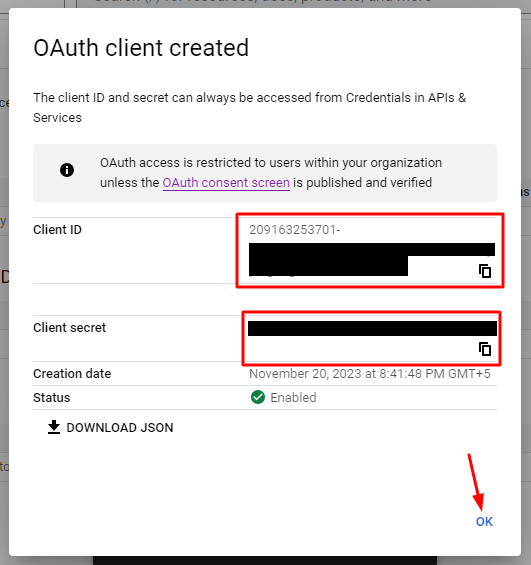Click the creation date November 20, 2023 value
This screenshot has height=565, width=531.
[370, 374]
